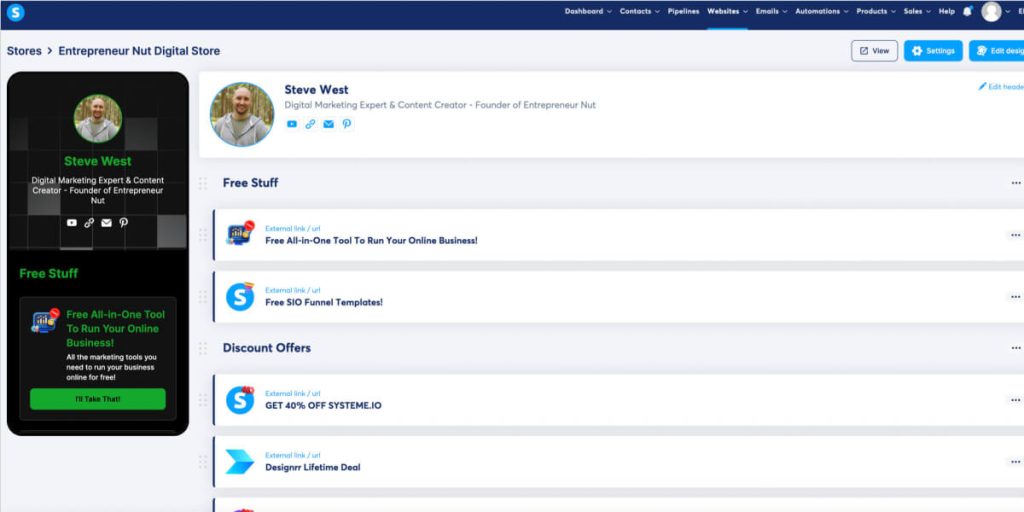Click Steve West name in store header
Viewport: 1024px width, 512px height.
(316, 89)
